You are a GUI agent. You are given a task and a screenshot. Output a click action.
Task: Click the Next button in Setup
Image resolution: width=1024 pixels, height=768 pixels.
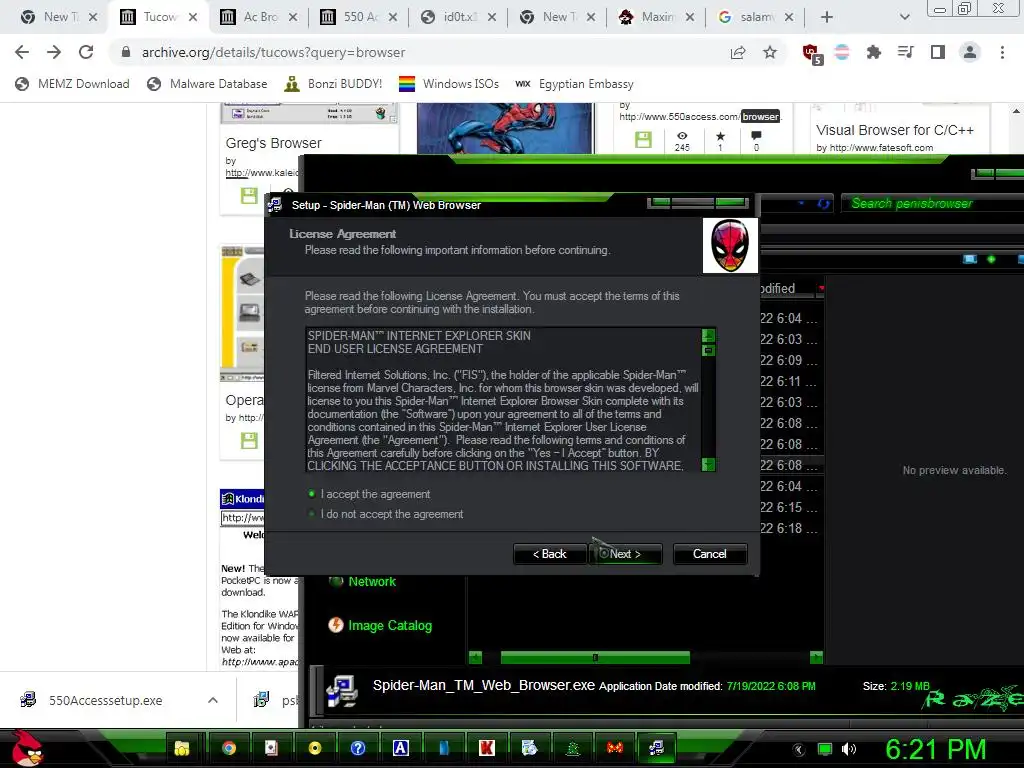tap(626, 554)
